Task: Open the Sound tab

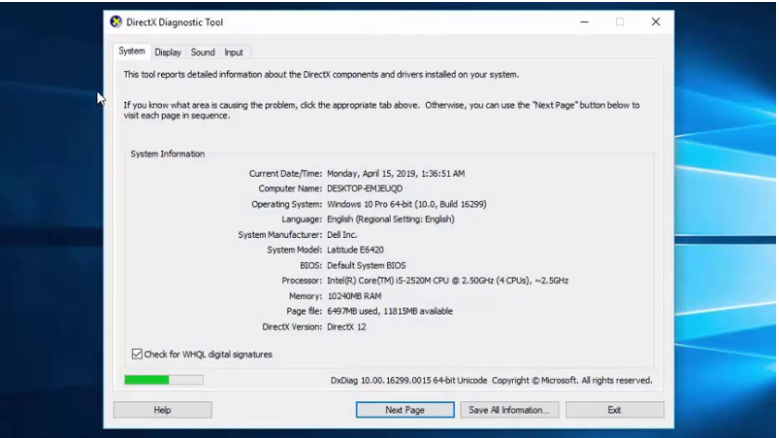Action: coord(203,52)
